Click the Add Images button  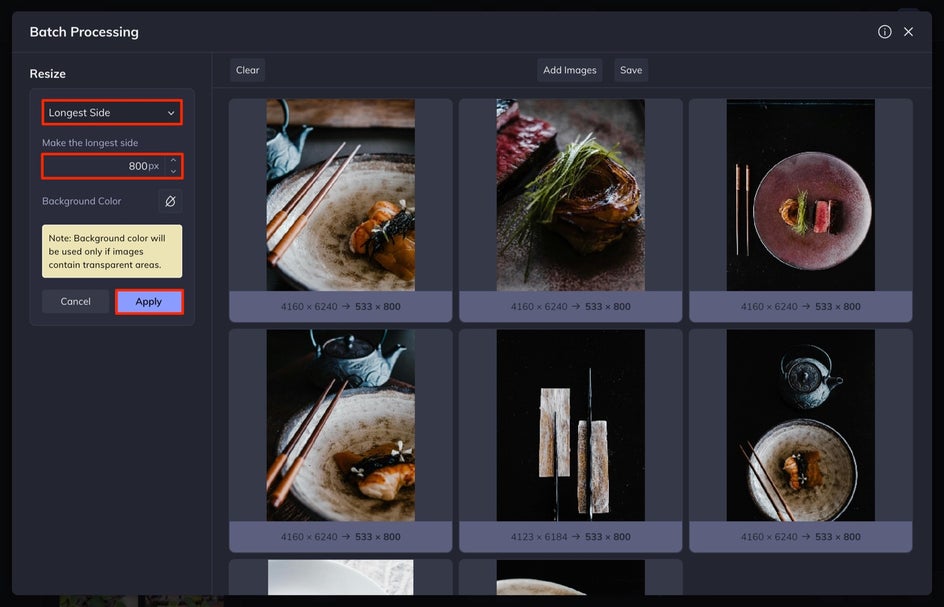click(570, 70)
